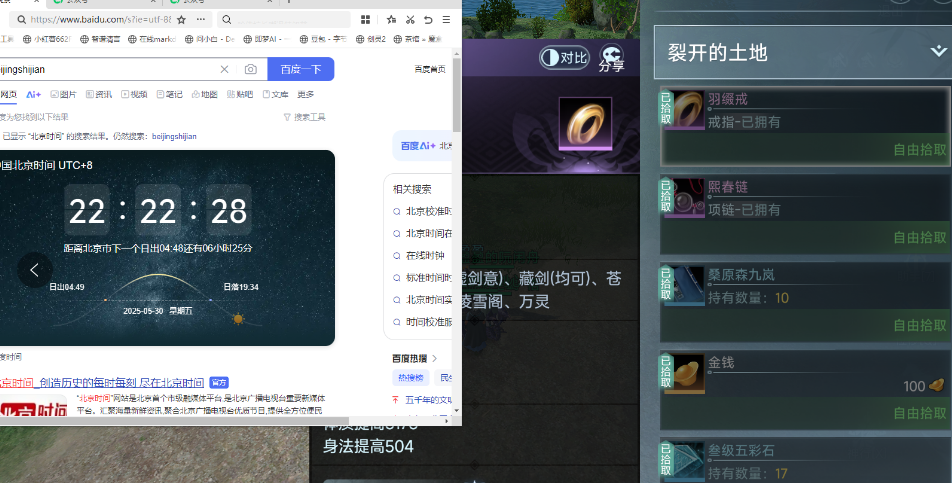Click the 桑原森九岚 item icon
952x483 pixels.
(x=688, y=285)
